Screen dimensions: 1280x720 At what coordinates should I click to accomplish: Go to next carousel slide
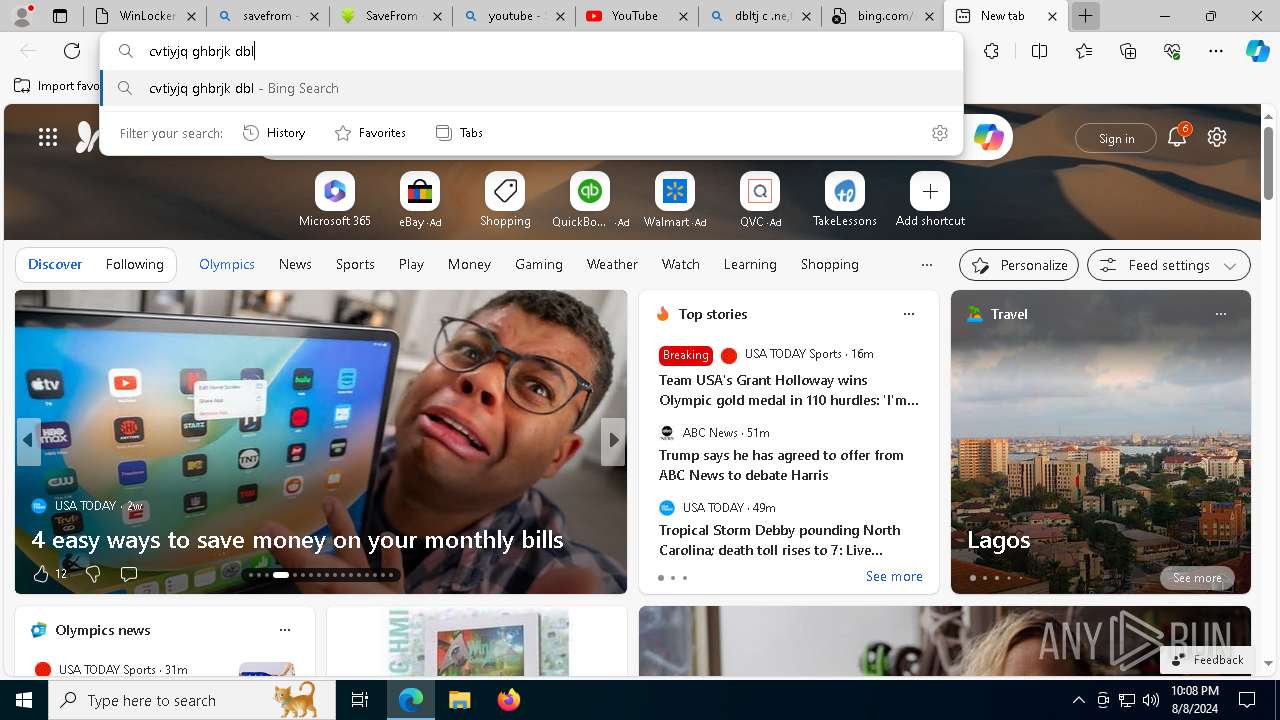click(x=613, y=440)
